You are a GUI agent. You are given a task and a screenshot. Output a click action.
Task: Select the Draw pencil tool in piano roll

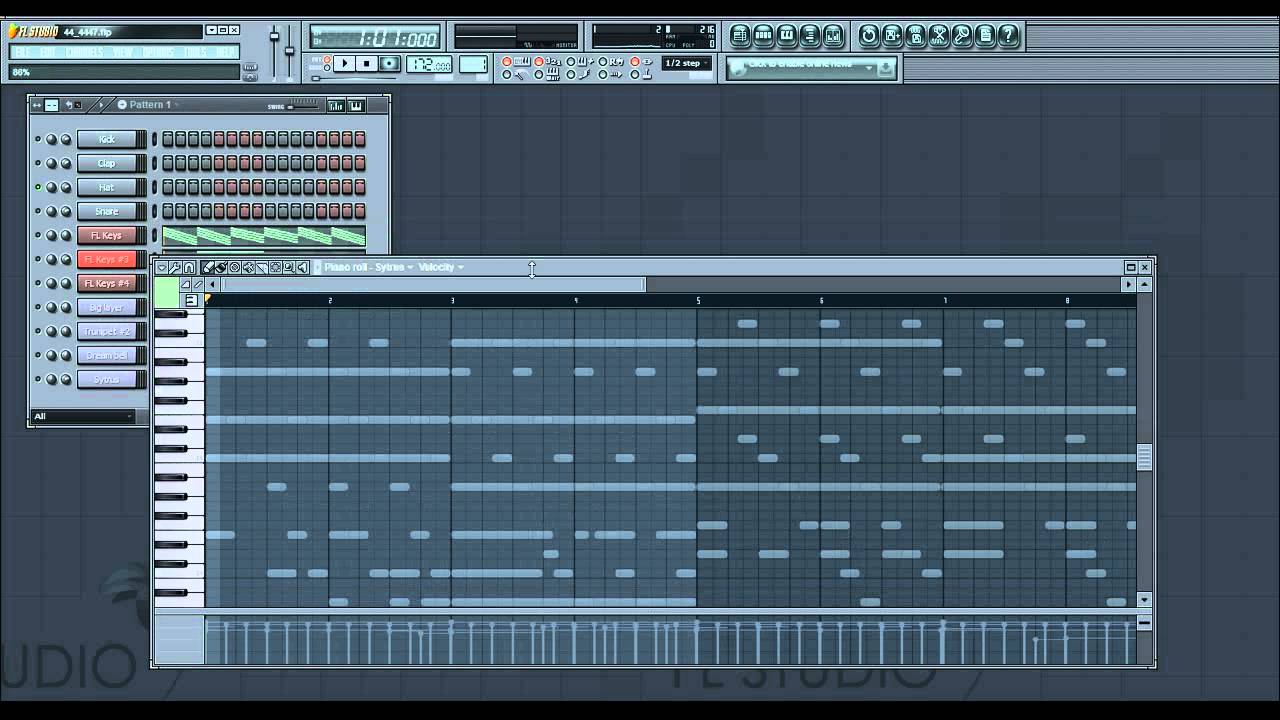point(207,267)
